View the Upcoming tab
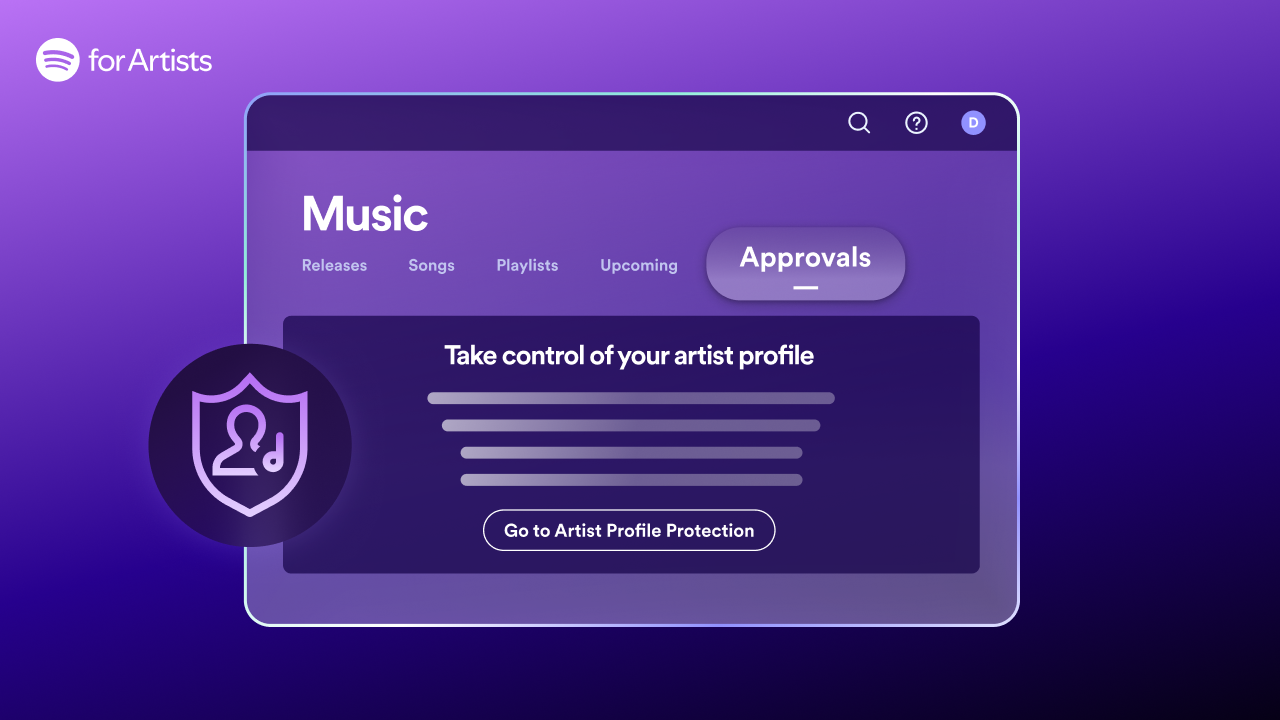This screenshot has width=1280, height=720. click(x=638, y=265)
